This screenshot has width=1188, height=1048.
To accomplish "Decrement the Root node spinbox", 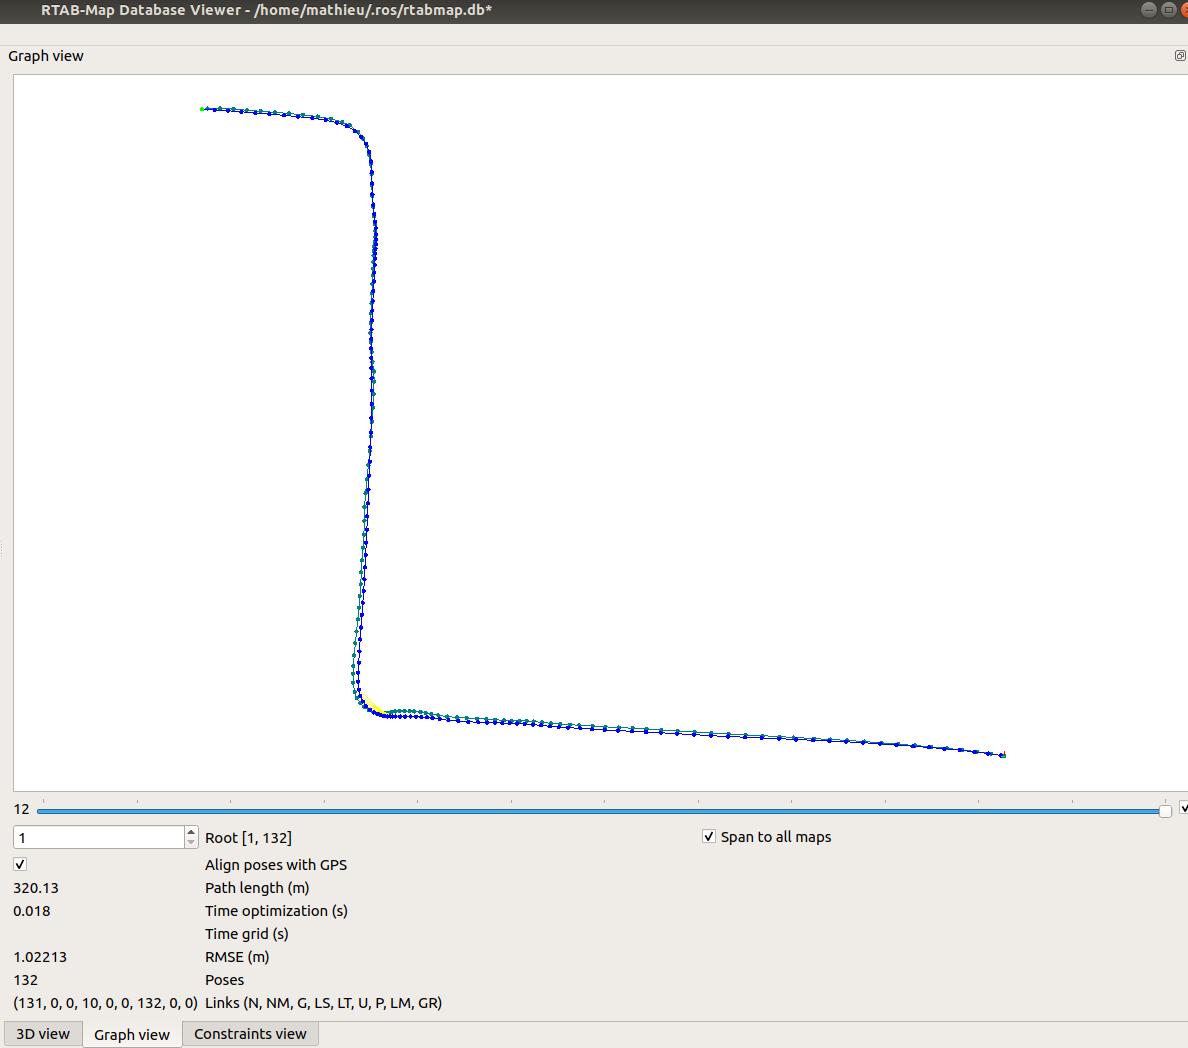I will [x=191, y=843].
